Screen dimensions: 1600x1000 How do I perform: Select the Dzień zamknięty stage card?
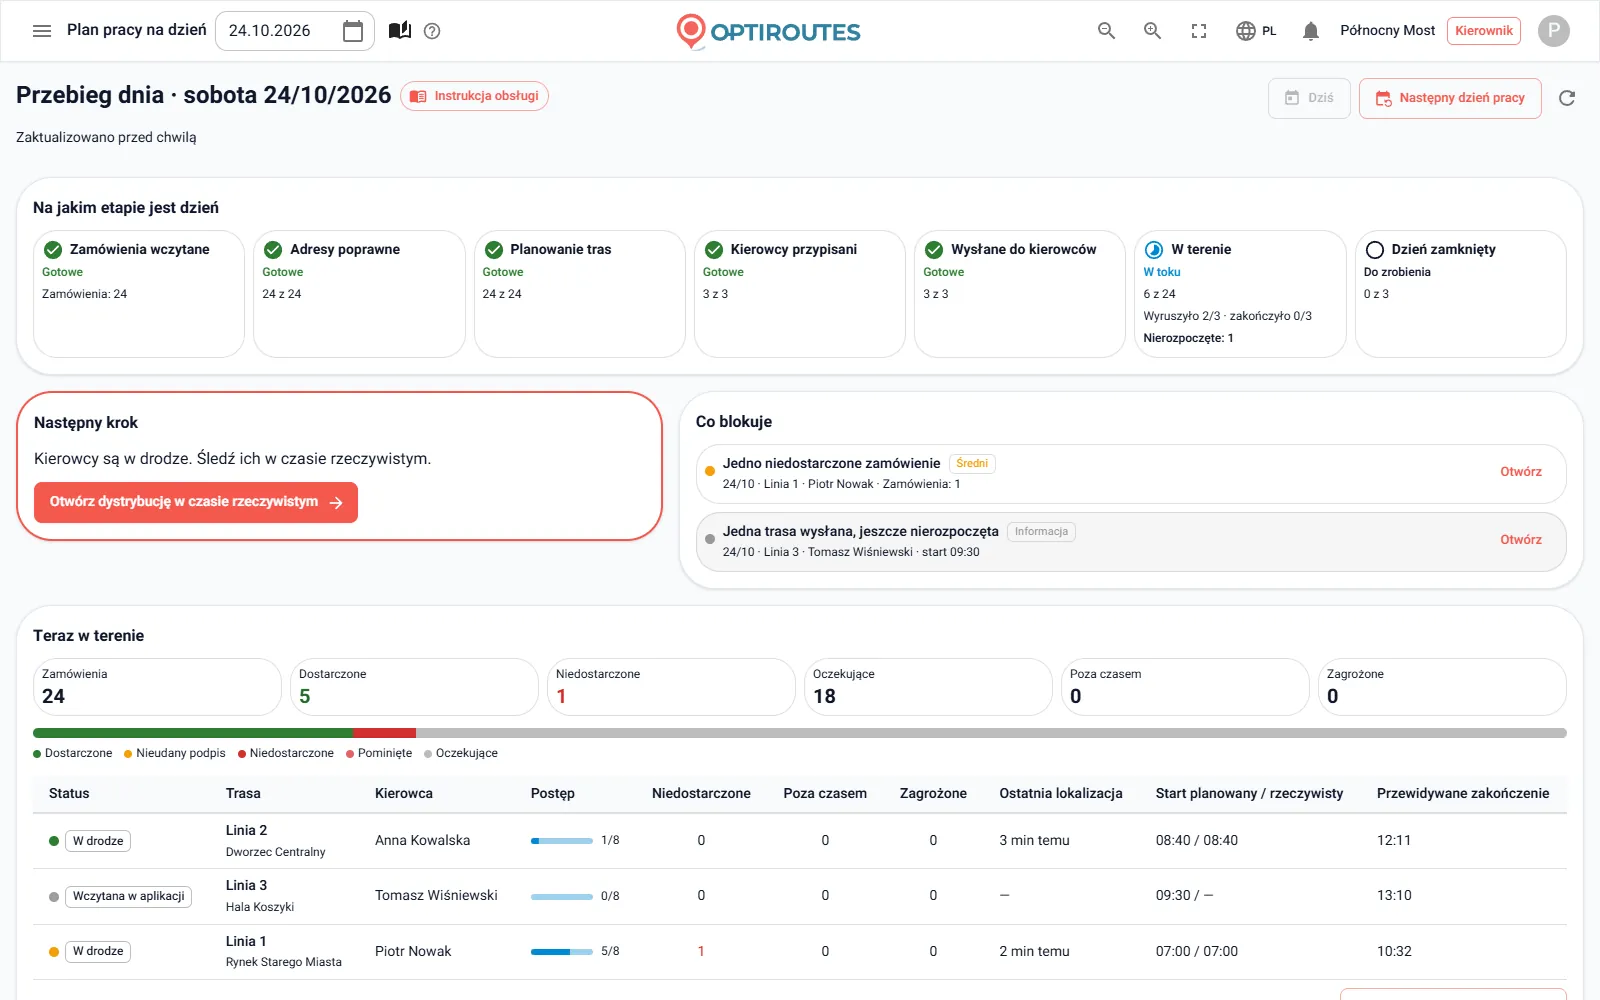coord(1461,294)
